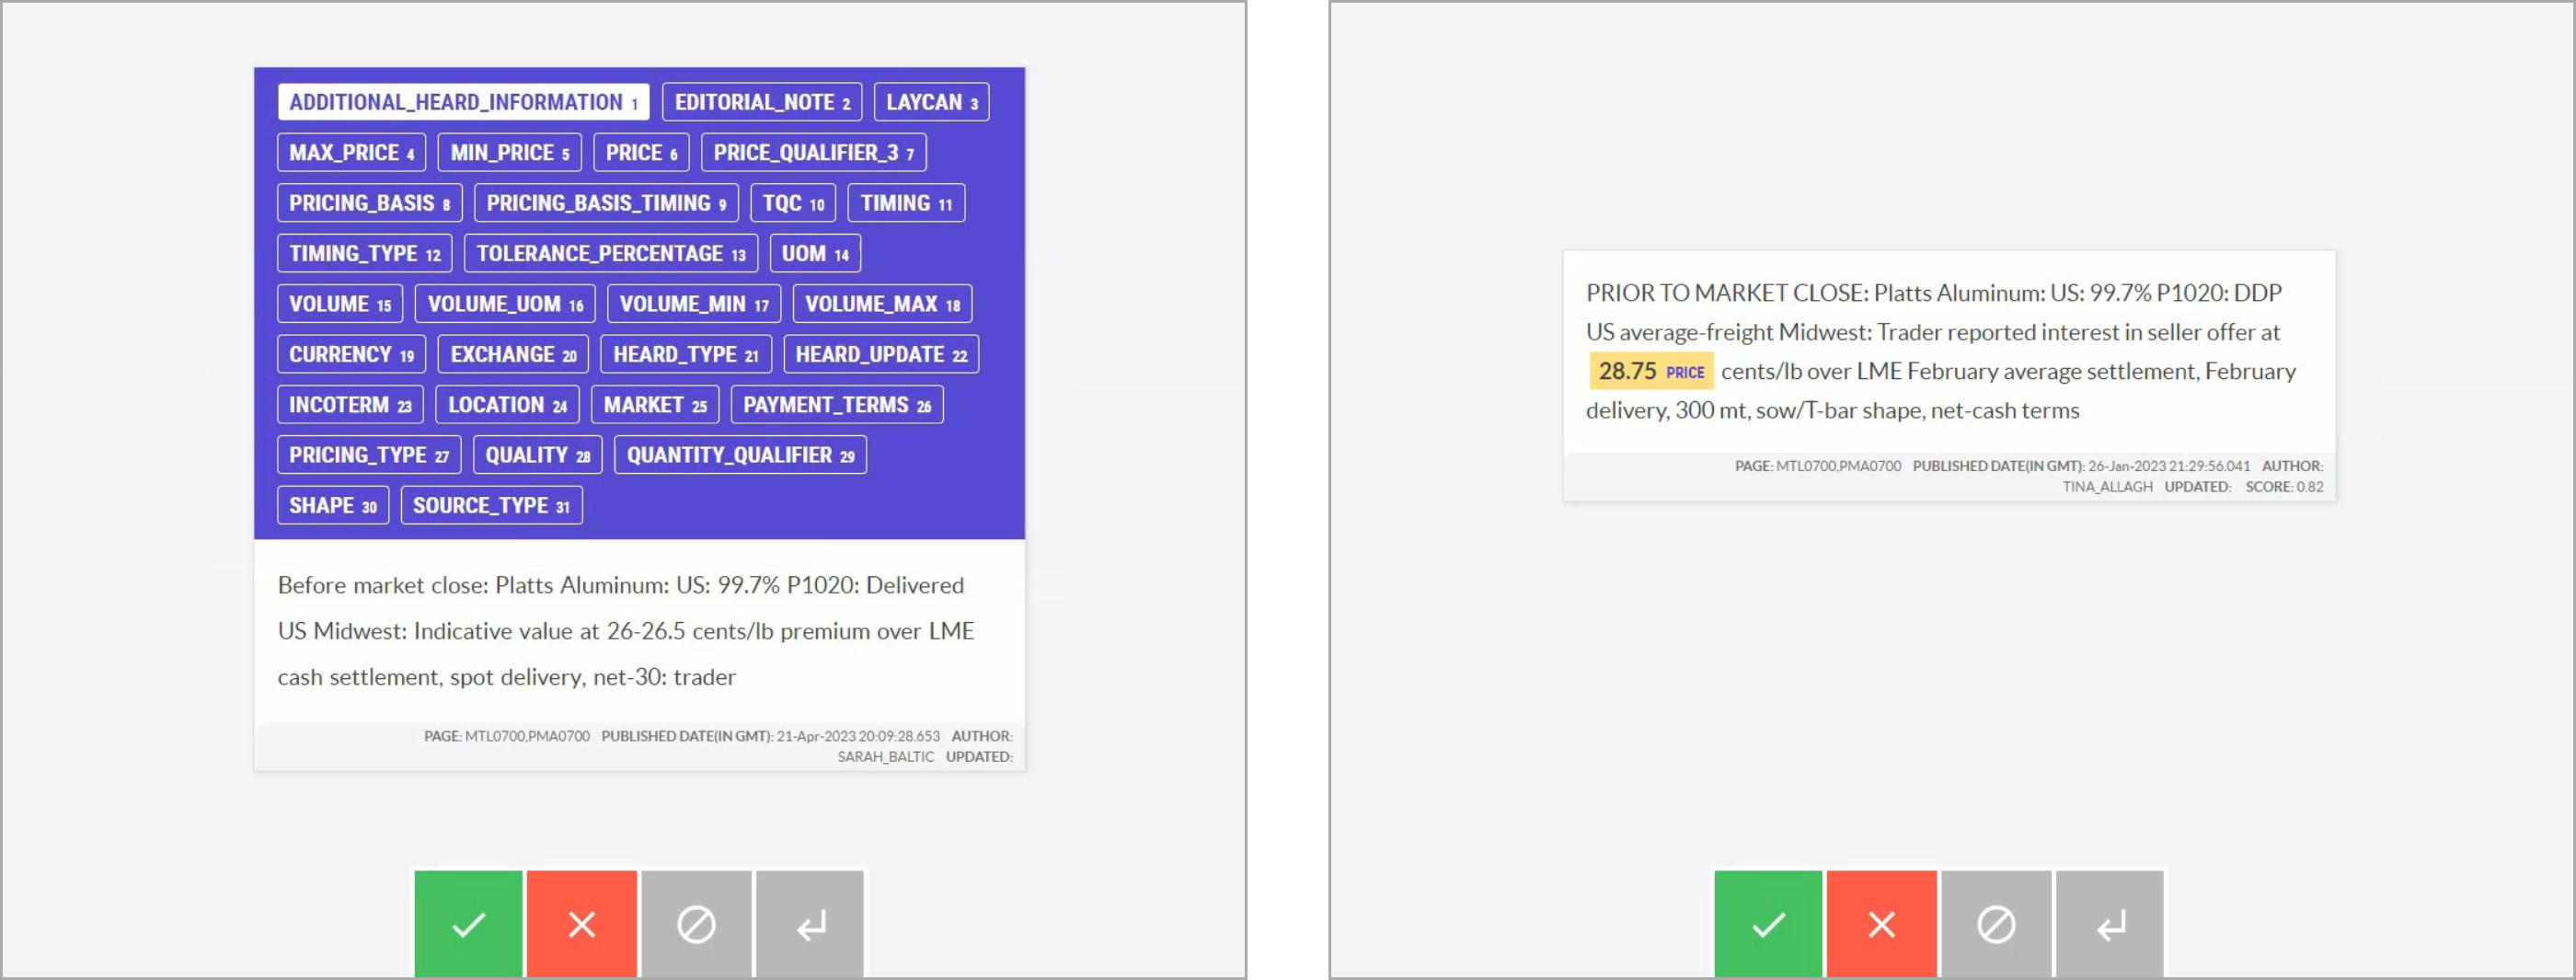Pick the QUANTITY_QUALIFIER label
The width and height of the screenshot is (2576, 980).
click(x=739, y=456)
